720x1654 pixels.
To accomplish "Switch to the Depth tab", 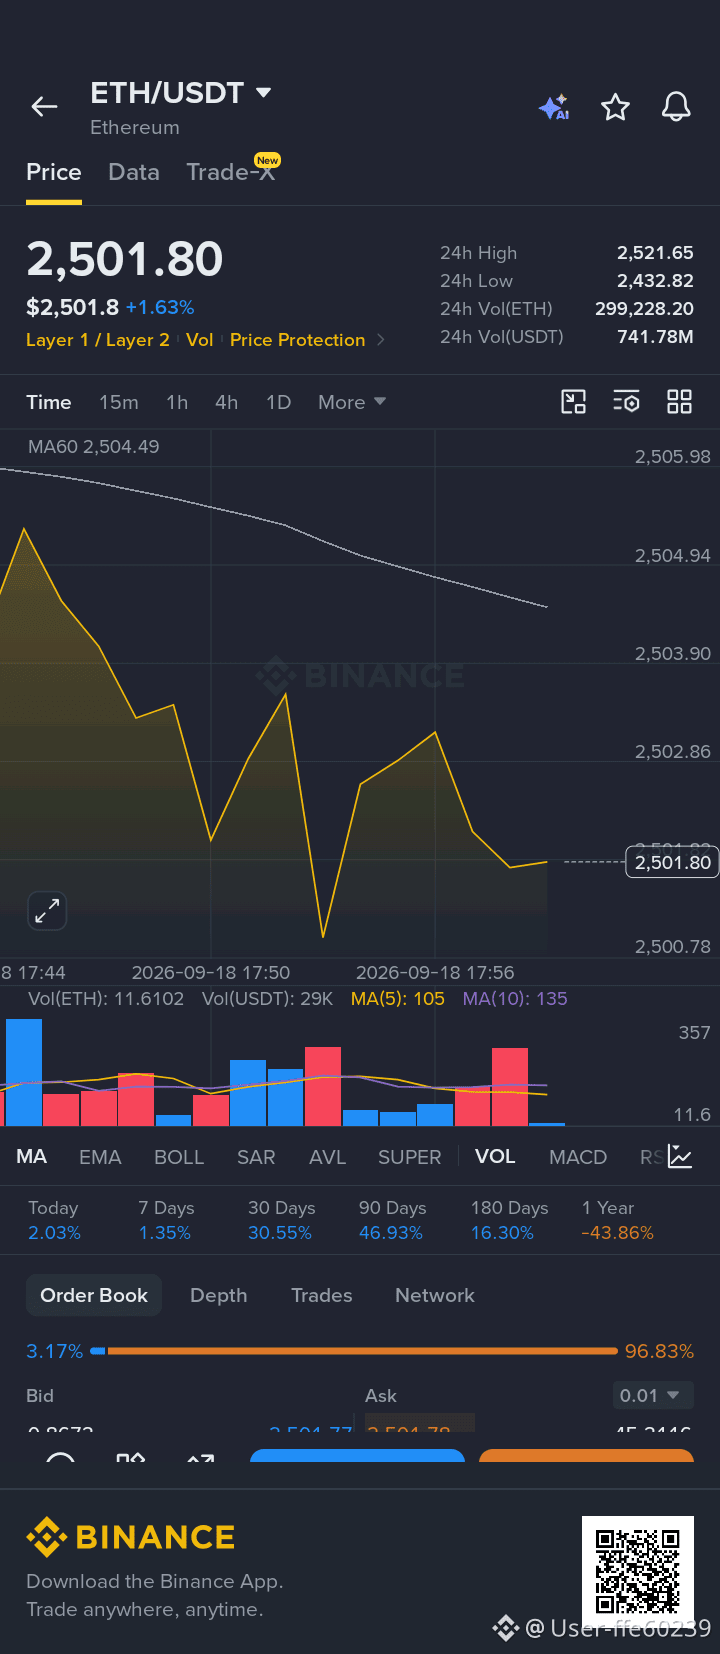I will point(218,1295).
